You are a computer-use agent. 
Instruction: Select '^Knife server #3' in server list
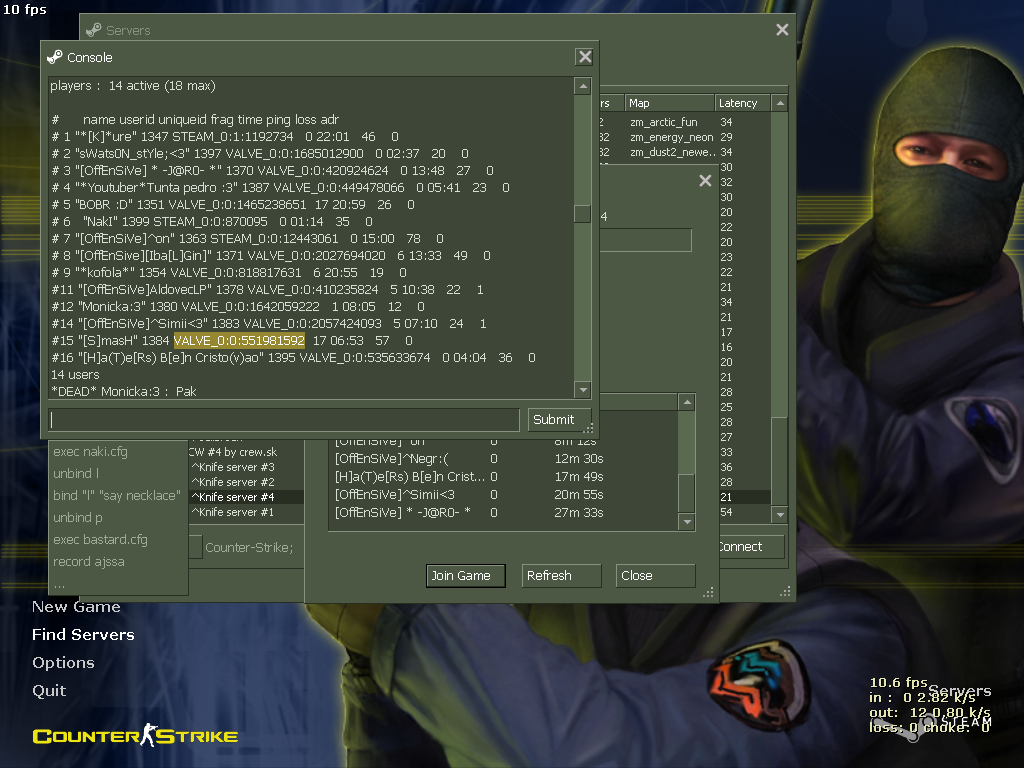pyautogui.click(x=246, y=467)
